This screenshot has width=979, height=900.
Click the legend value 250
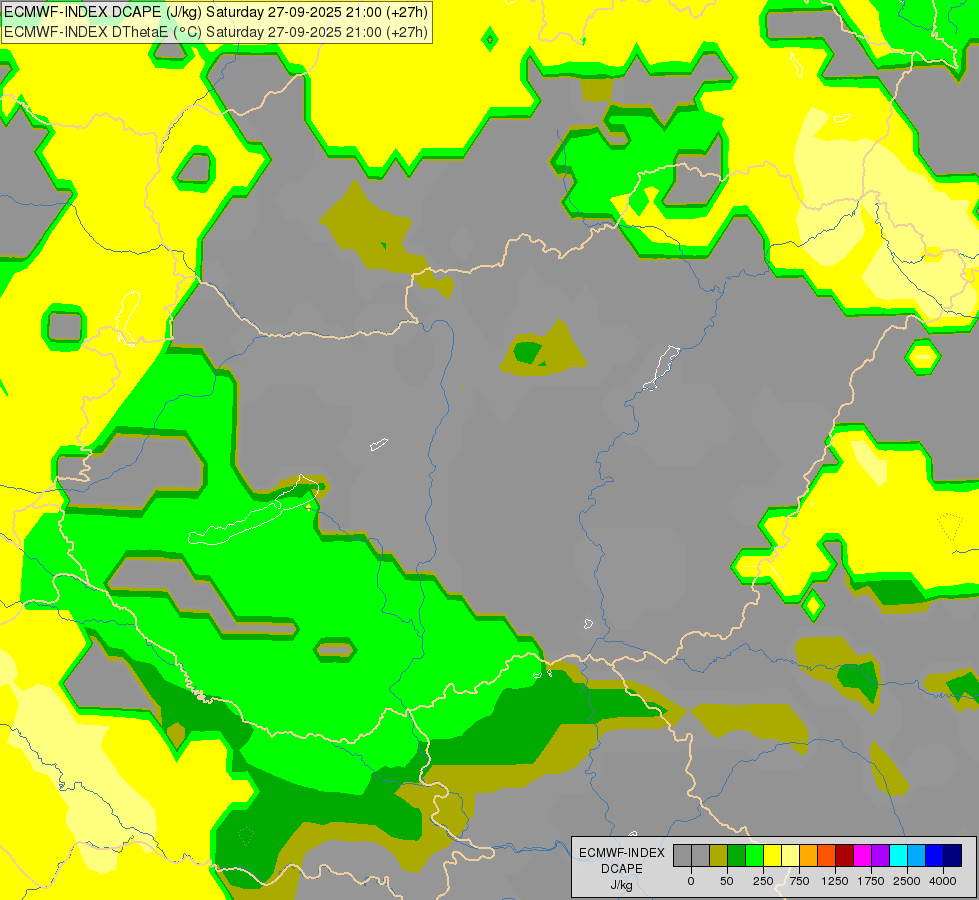pos(763,881)
